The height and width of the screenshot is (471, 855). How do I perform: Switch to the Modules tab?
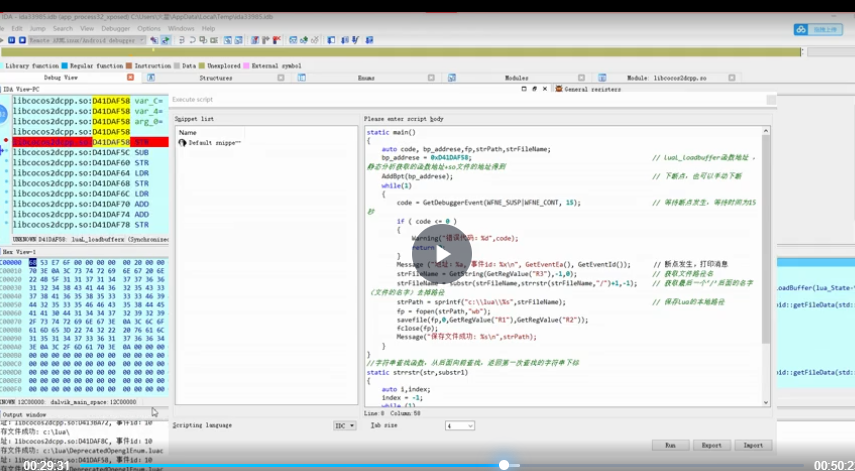pyautogui.click(x=516, y=77)
